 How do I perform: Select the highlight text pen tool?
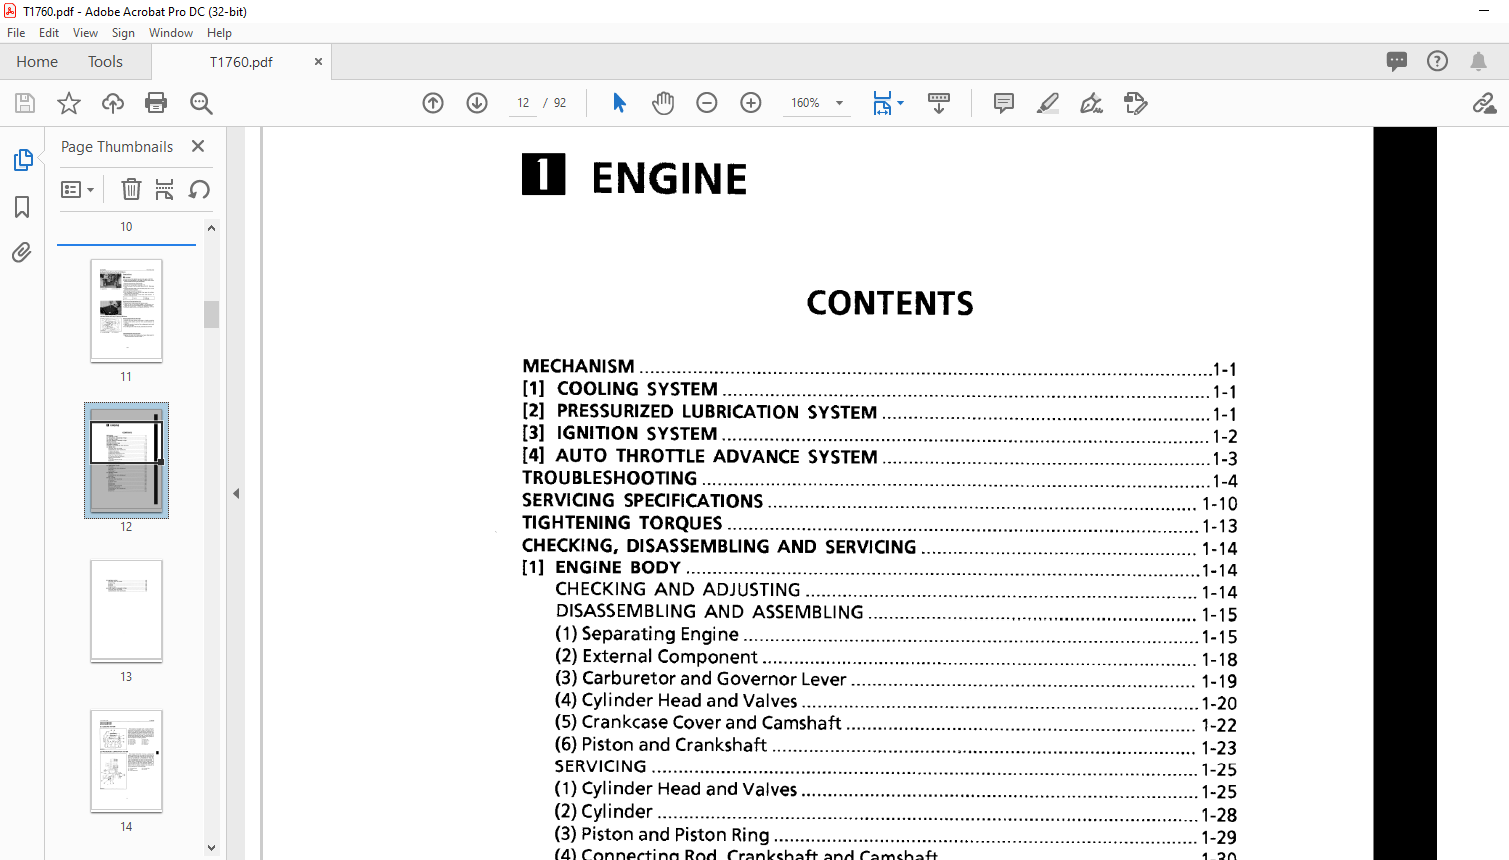1048,103
